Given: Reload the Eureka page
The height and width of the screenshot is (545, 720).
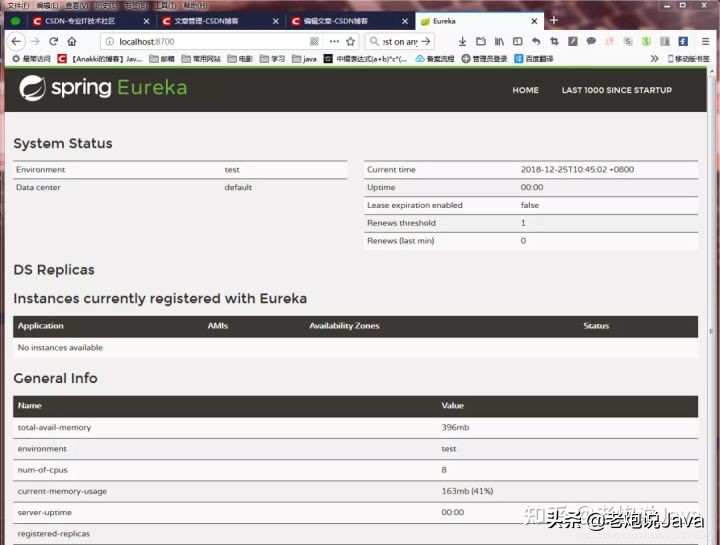Looking at the screenshot, I should pyautogui.click(x=53, y=41).
